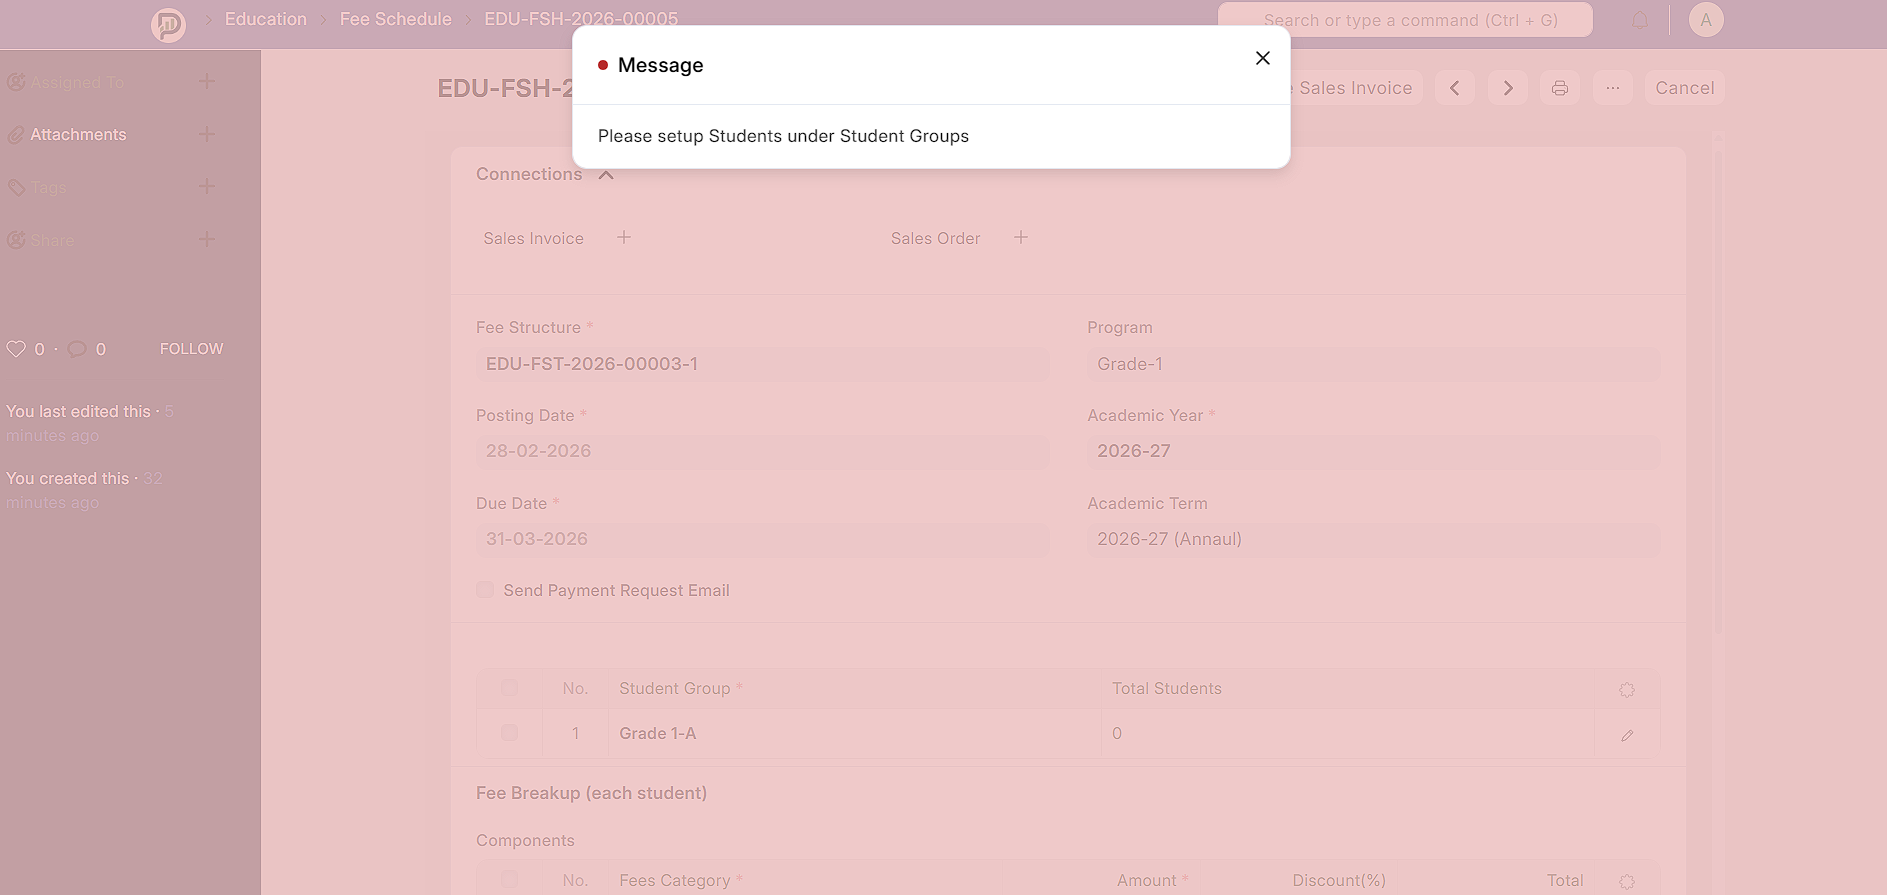This screenshot has height=895, width=1887.
Task: Navigate to Fee Schedule breadcrumb
Action: (395, 19)
